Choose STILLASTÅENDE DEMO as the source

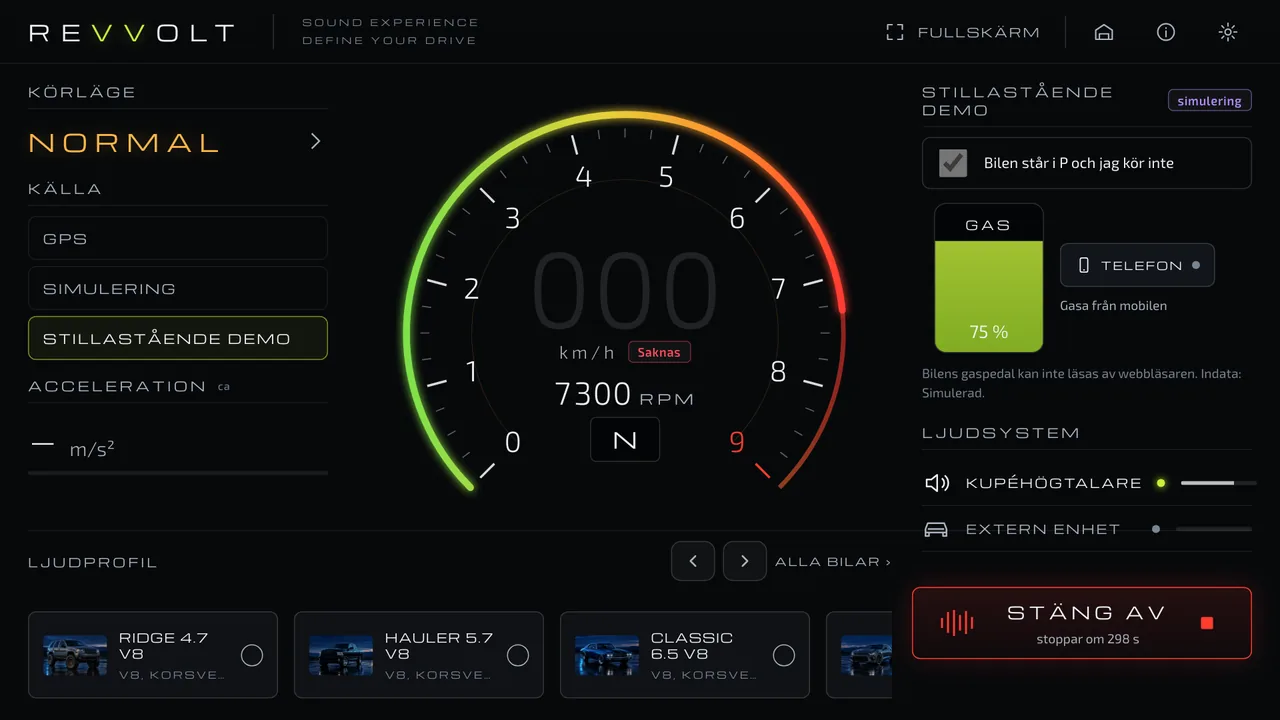(178, 338)
